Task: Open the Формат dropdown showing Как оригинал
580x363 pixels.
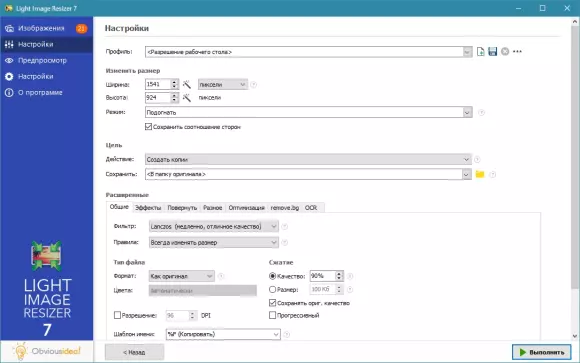Action: (x=182, y=276)
